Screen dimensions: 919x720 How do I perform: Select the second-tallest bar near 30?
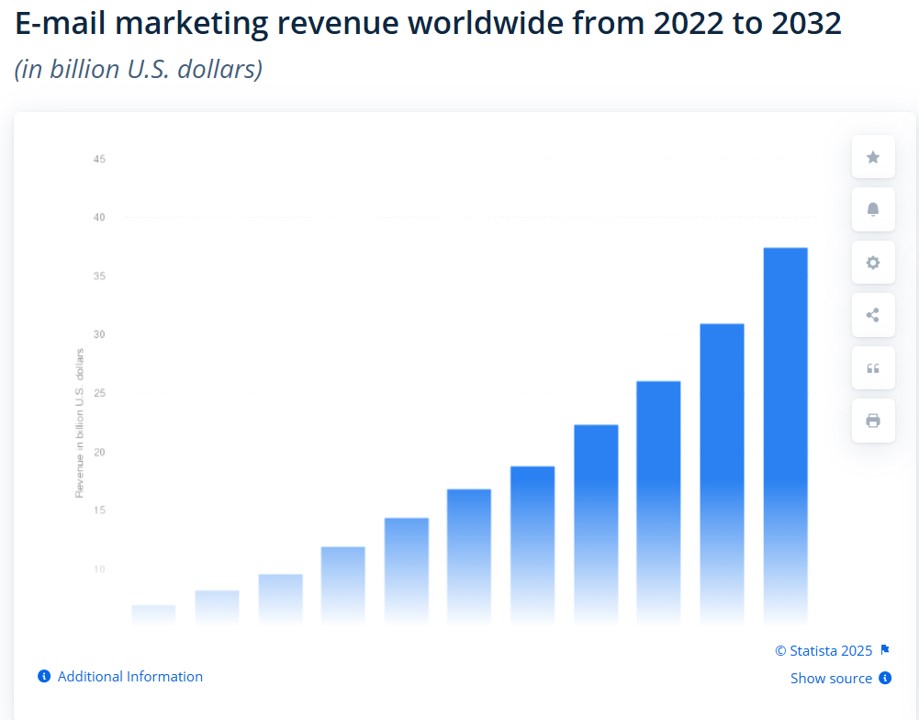(722, 473)
